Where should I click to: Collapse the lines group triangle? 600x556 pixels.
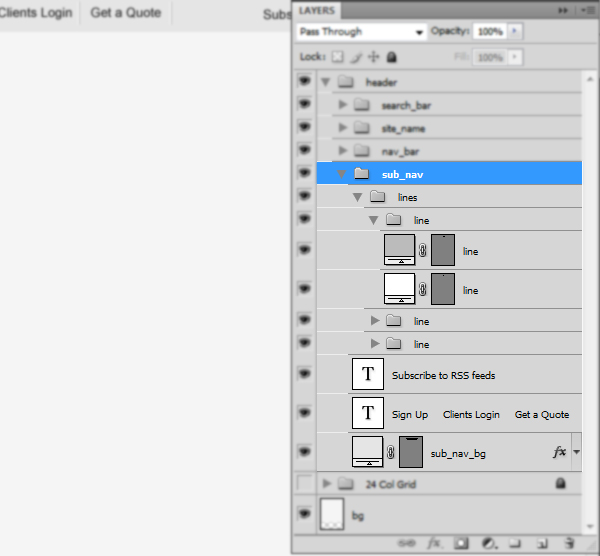[x=357, y=197]
